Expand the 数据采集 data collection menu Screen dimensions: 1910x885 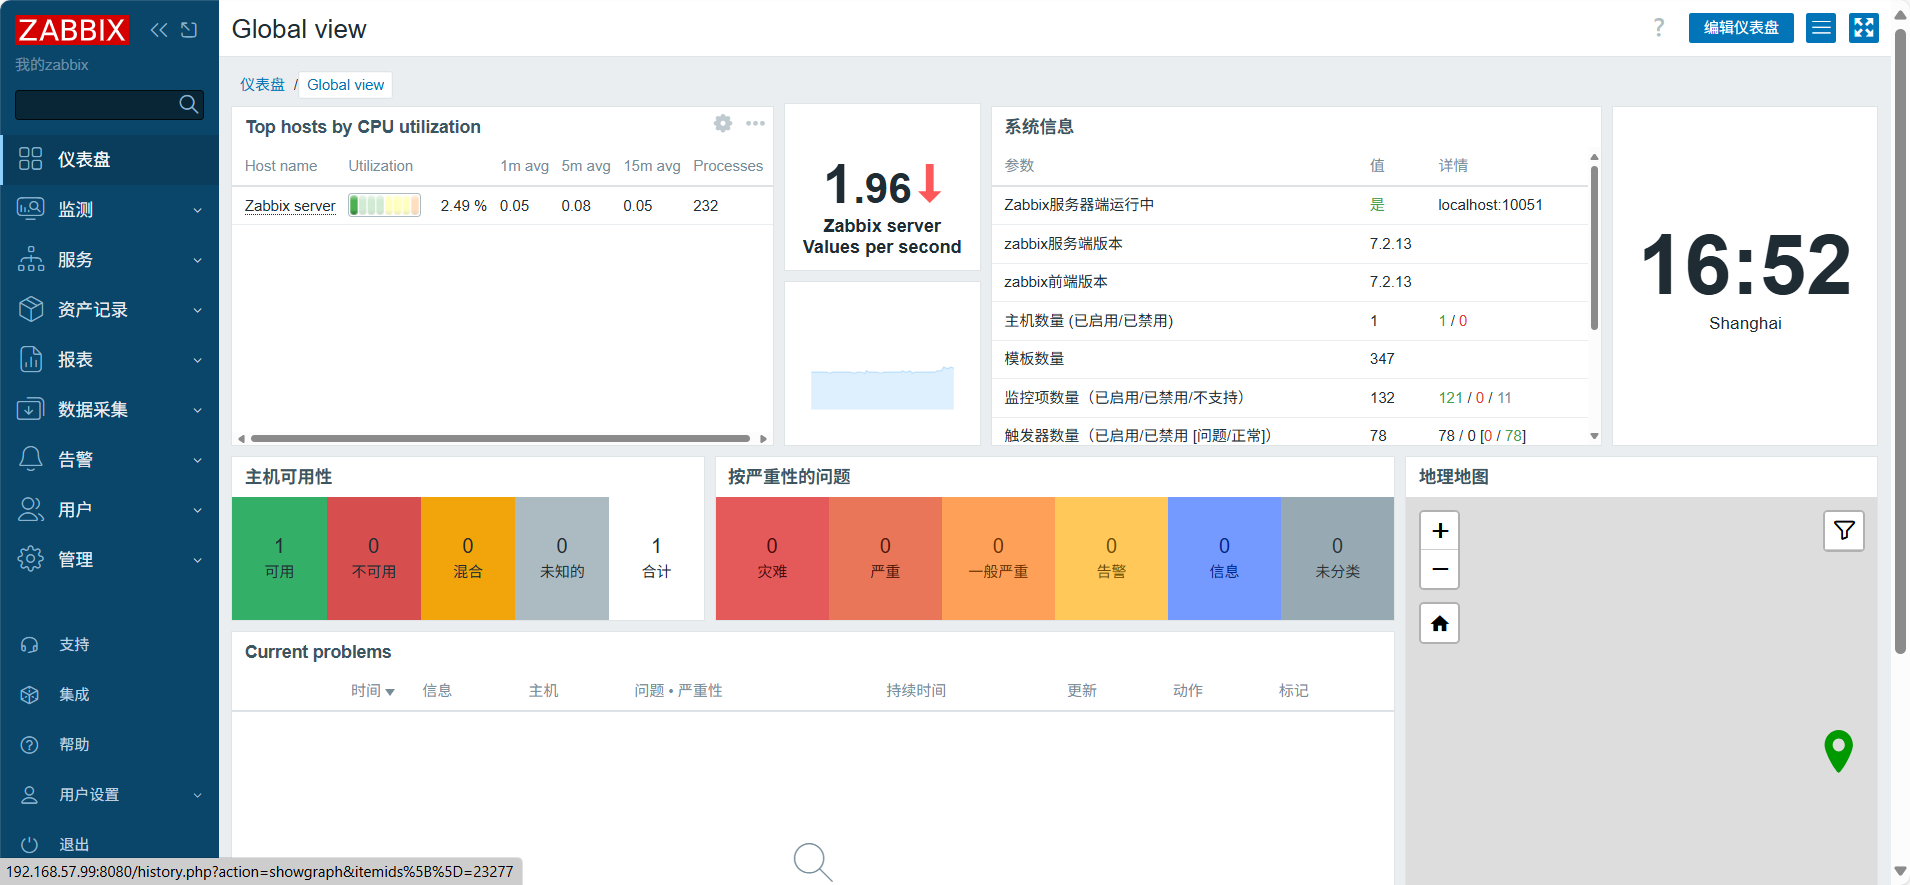pyautogui.click(x=110, y=410)
